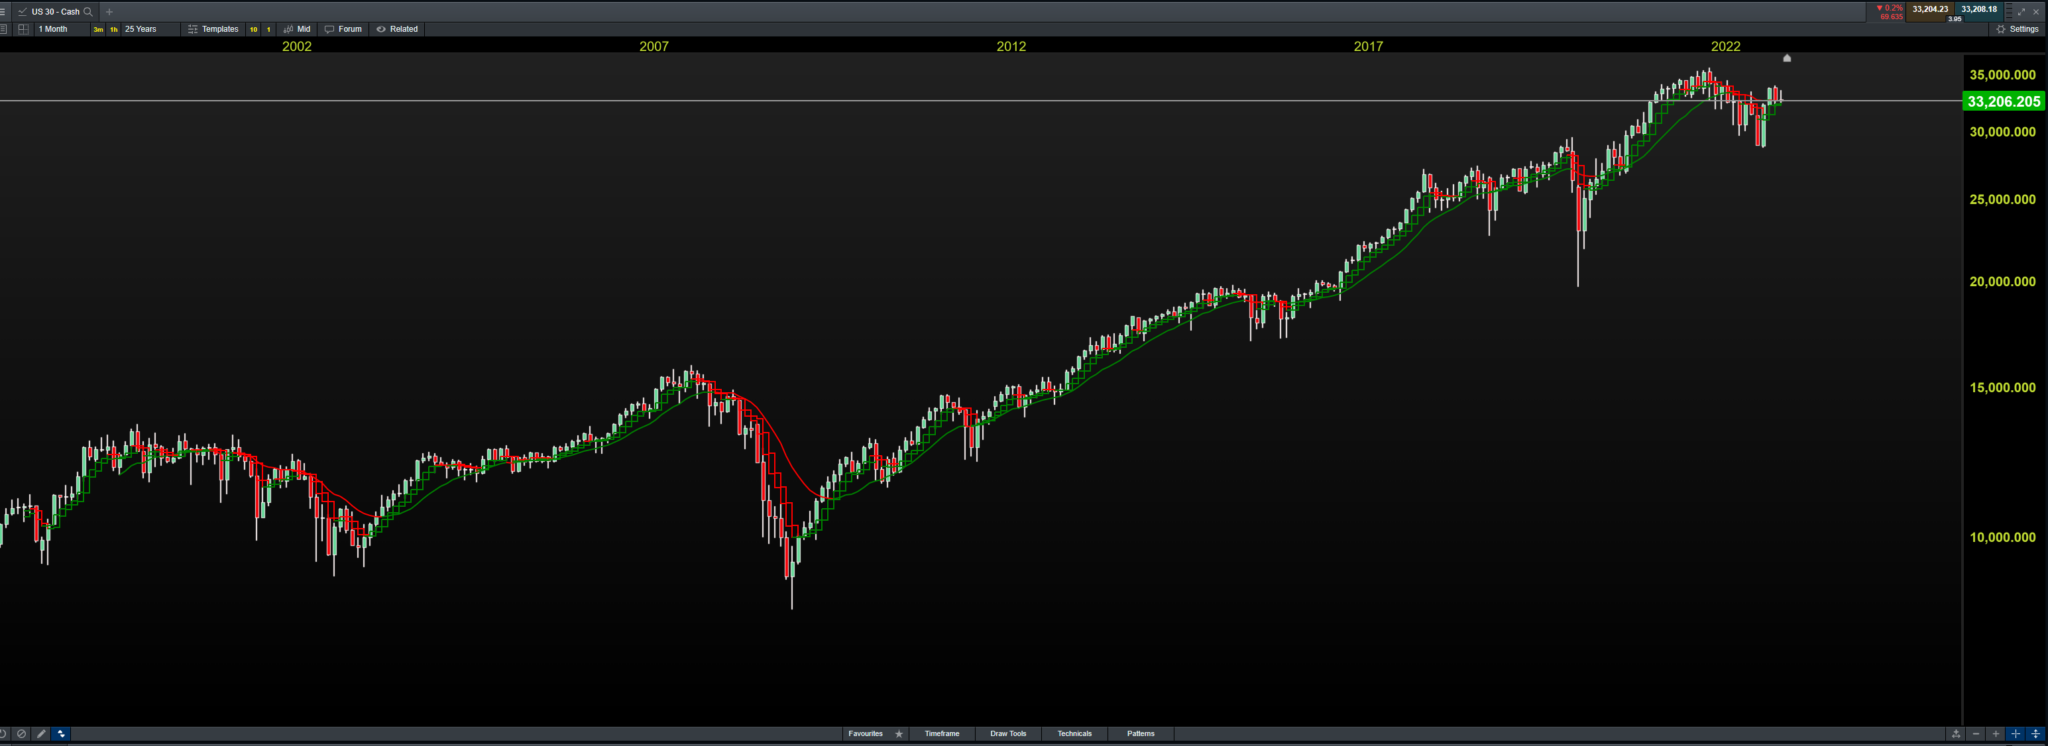Viewport: 2048px width, 746px height.
Task: Open chart Settings
Action: coord(2017,29)
